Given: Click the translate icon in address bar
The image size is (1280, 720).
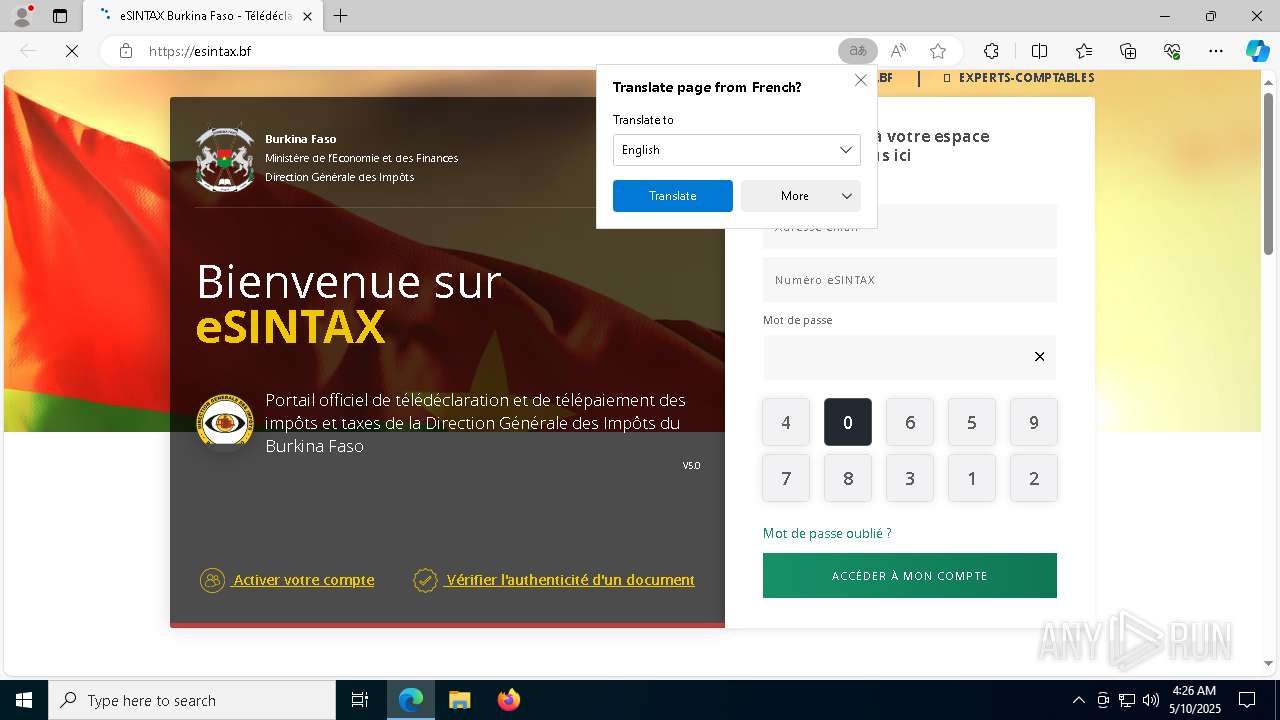Looking at the screenshot, I should pos(857,51).
